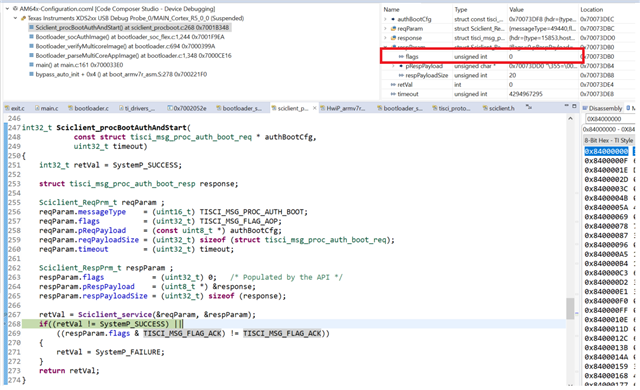
Task: Click the editor vertical scrollbar thumb
Action: [x=570, y=309]
